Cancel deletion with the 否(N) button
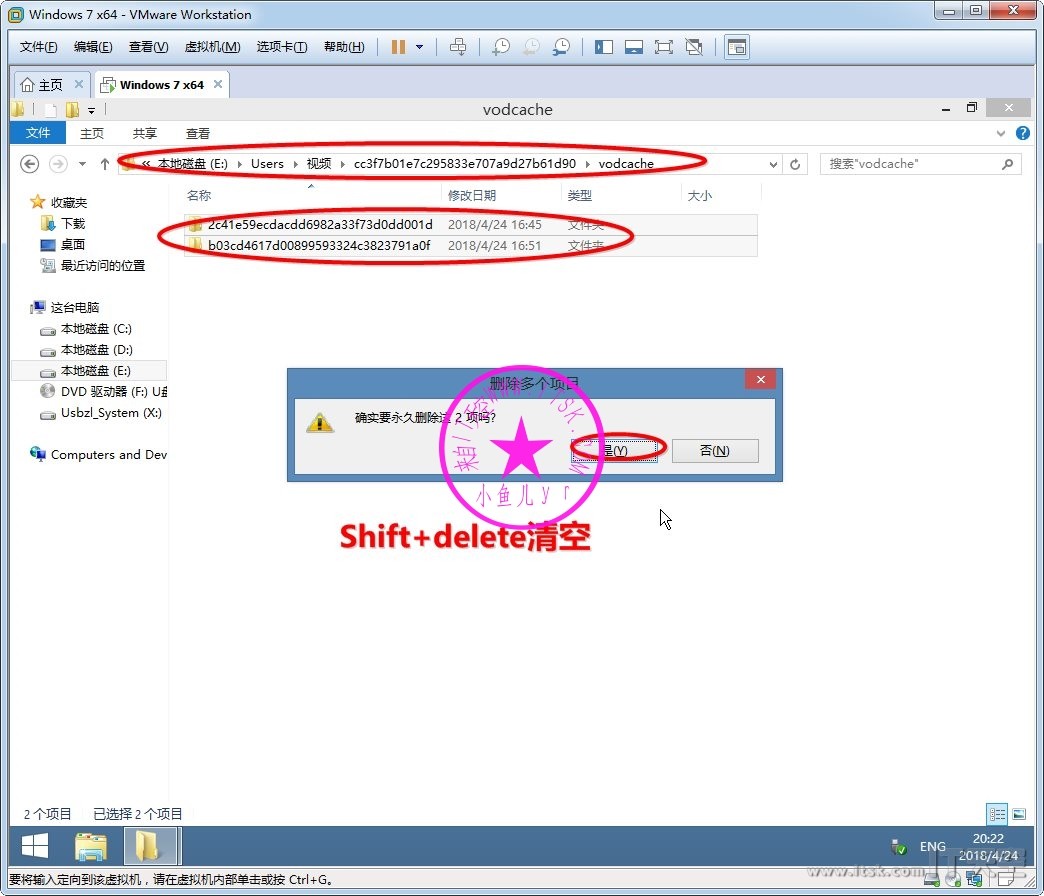Image resolution: width=1044 pixels, height=896 pixels. (x=714, y=451)
